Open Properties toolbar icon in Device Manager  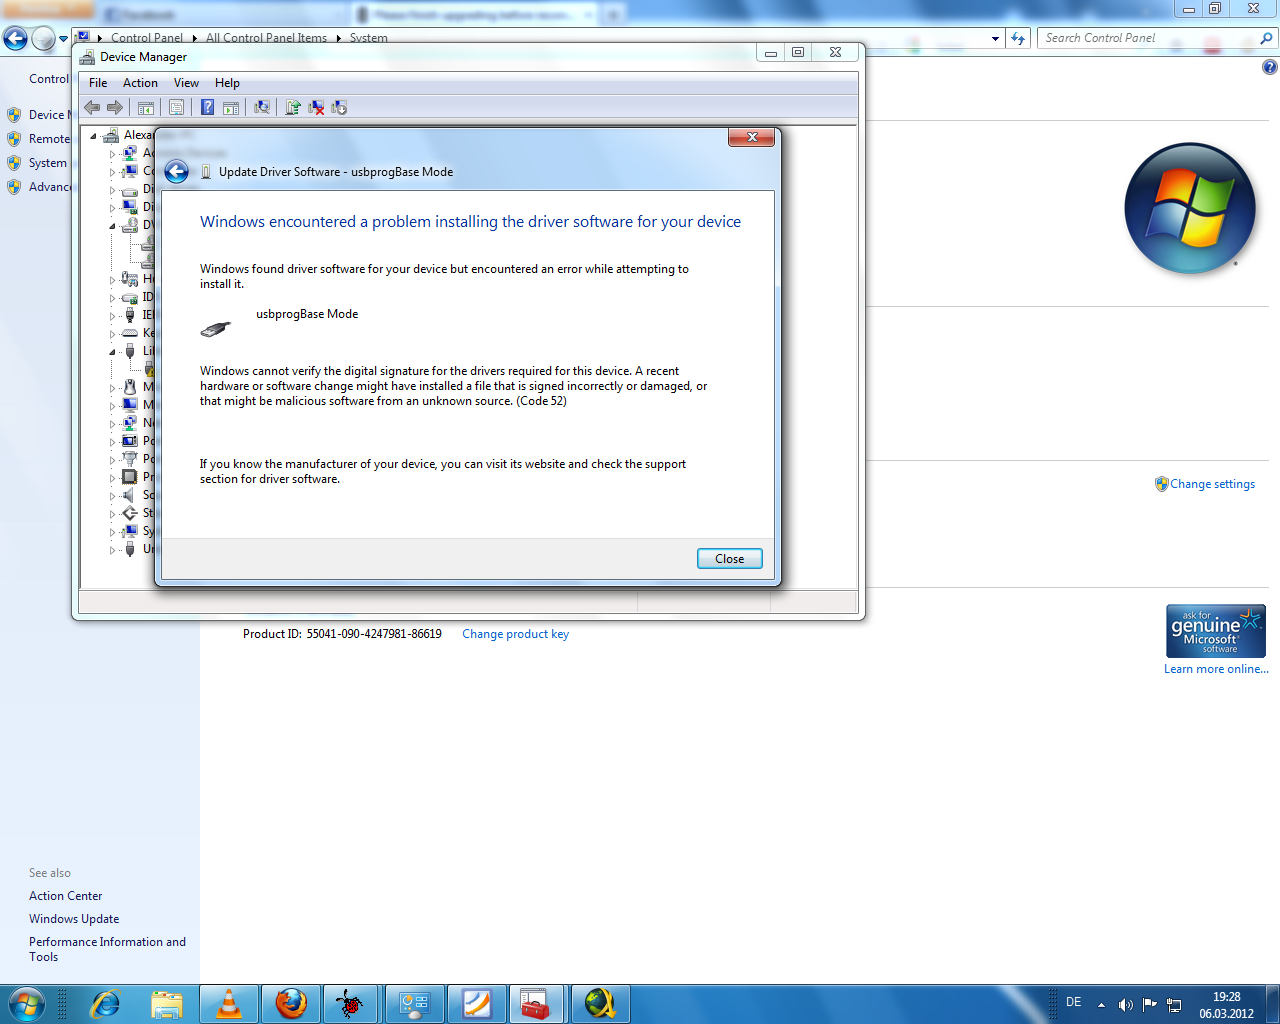click(176, 107)
